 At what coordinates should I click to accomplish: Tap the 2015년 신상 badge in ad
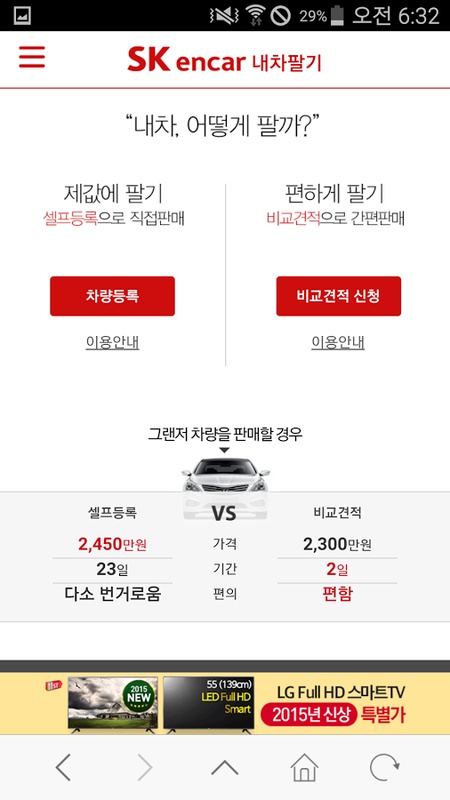pos(308,715)
